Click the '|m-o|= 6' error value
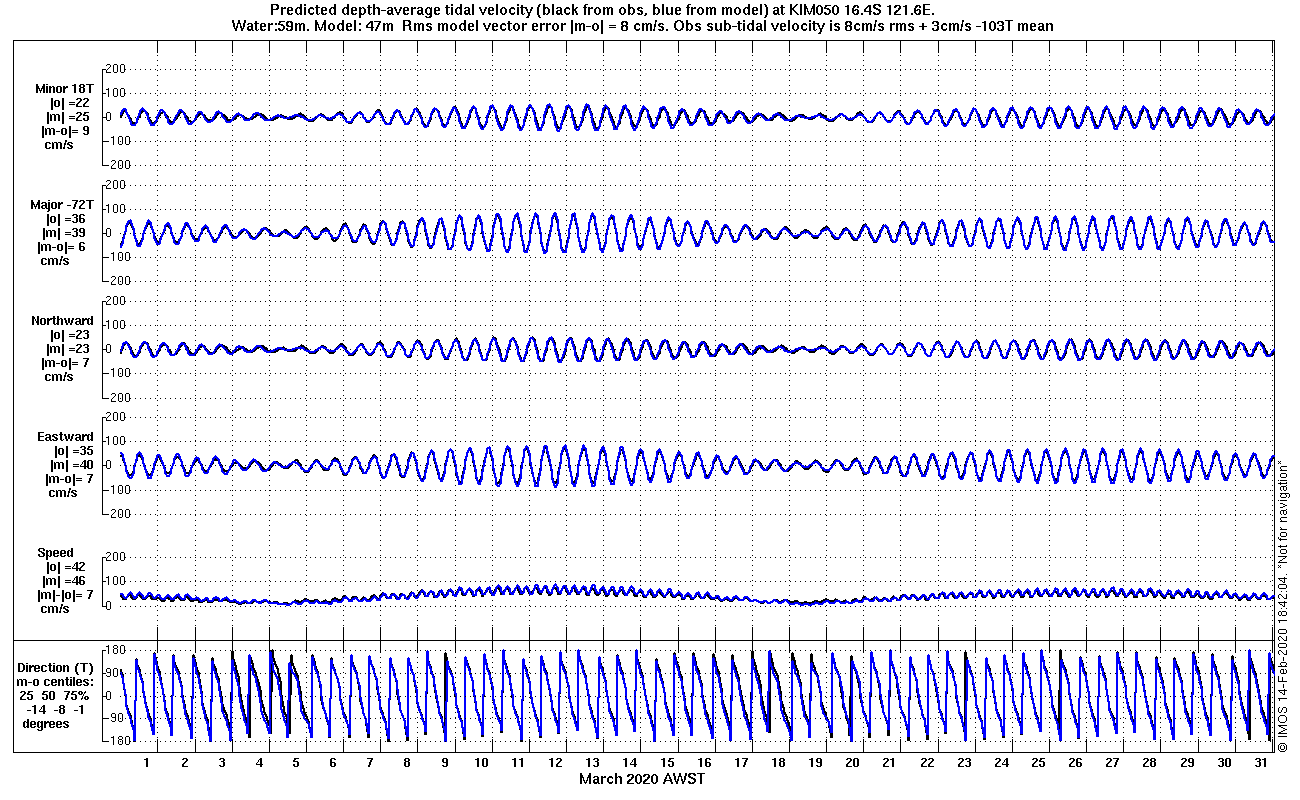1300x800 pixels. [61, 246]
